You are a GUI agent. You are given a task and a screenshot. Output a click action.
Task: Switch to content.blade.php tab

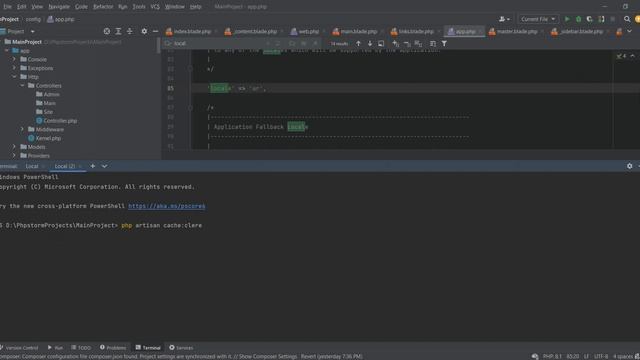click(x=251, y=31)
